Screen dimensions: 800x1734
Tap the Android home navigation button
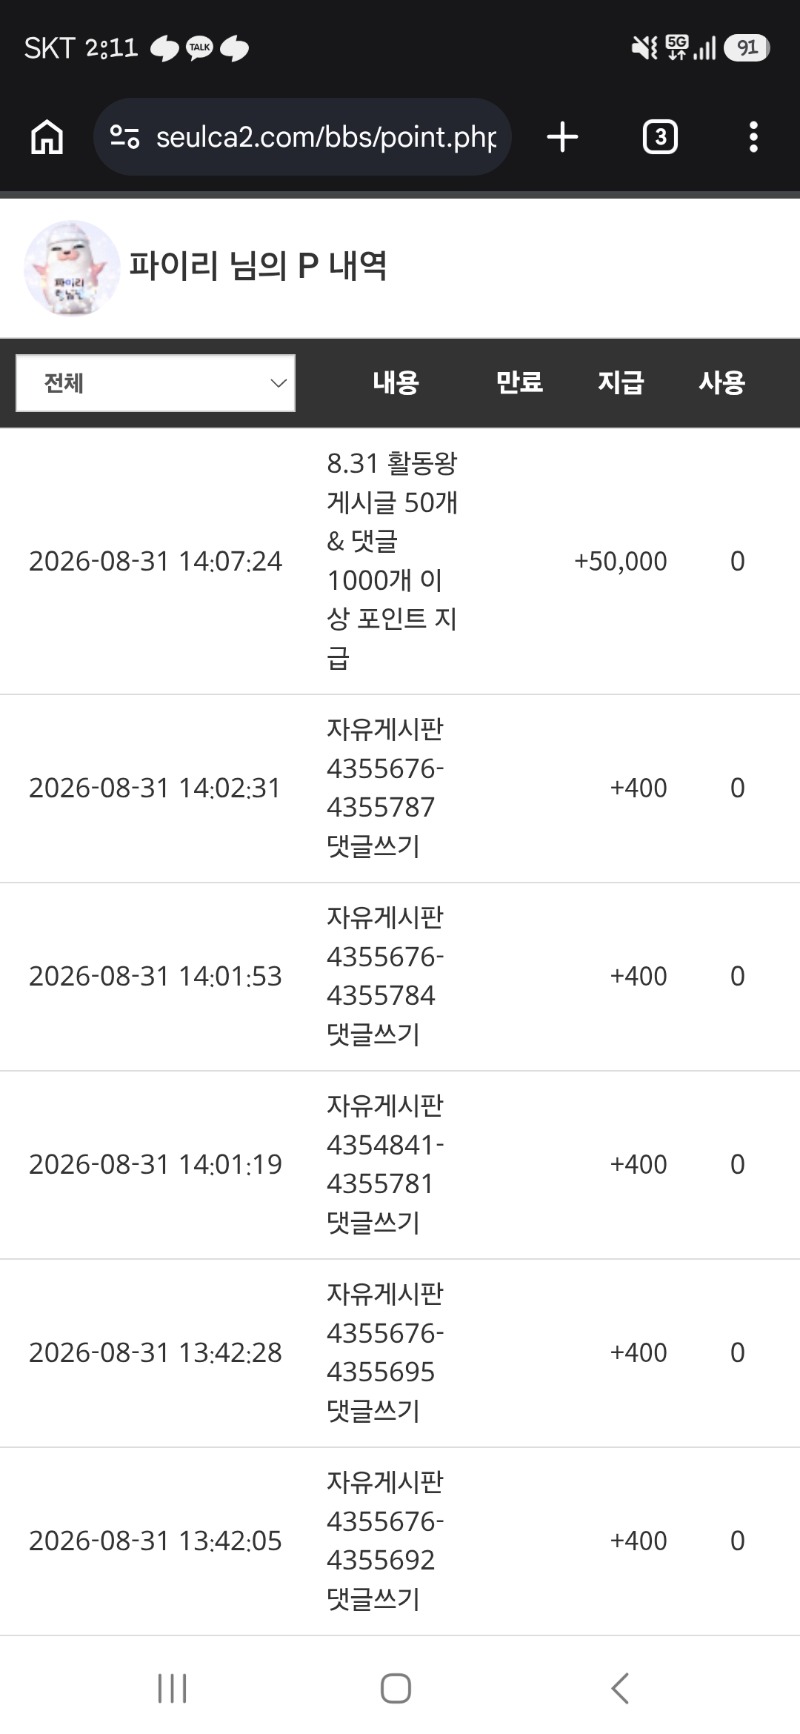tap(396, 1689)
